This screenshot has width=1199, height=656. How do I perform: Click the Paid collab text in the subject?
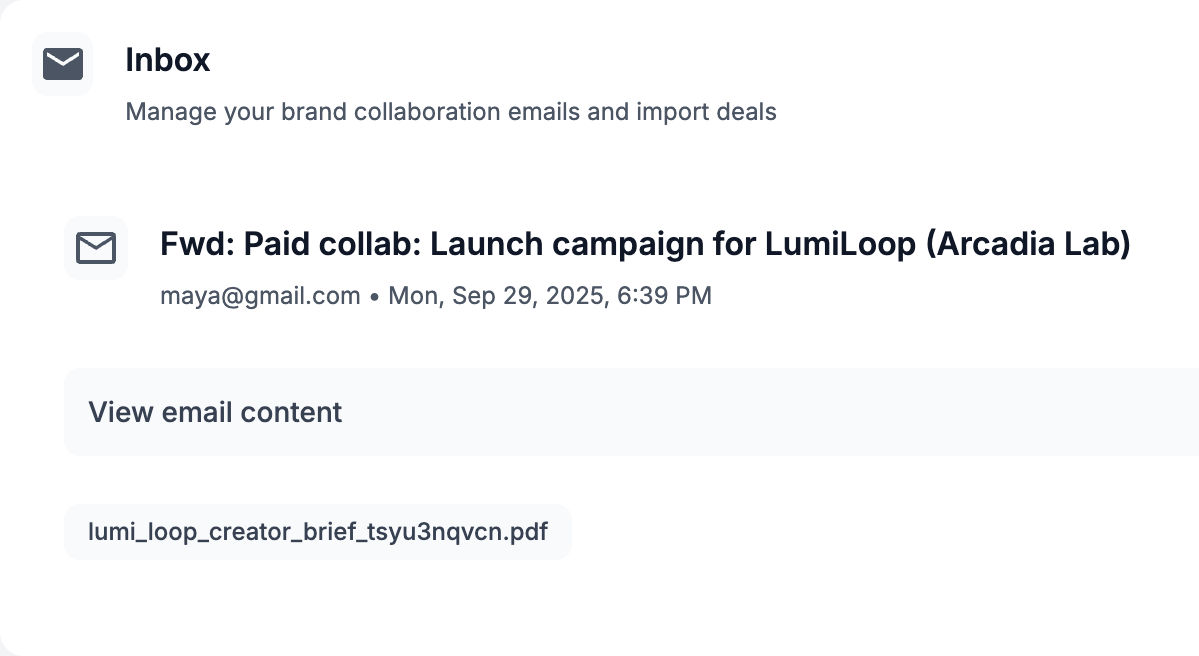coord(327,244)
